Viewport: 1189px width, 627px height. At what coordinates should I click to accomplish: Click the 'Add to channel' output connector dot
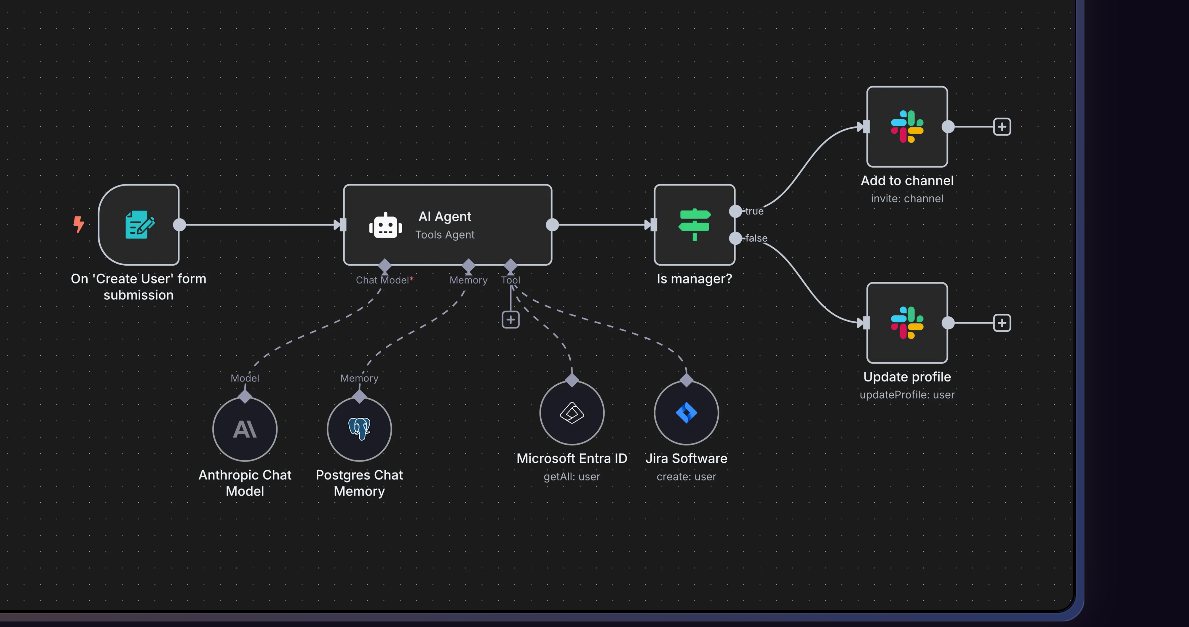(948, 127)
